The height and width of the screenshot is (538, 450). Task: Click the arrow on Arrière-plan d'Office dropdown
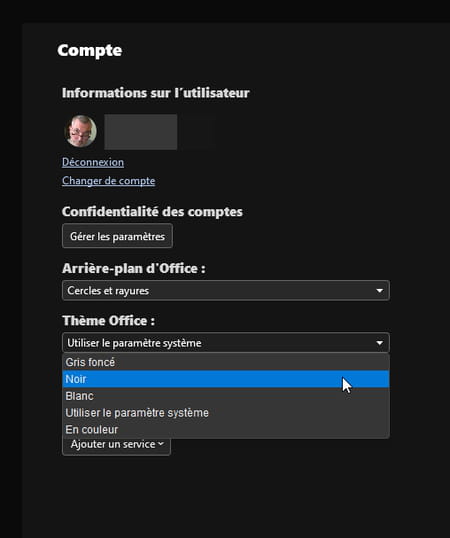click(x=379, y=291)
